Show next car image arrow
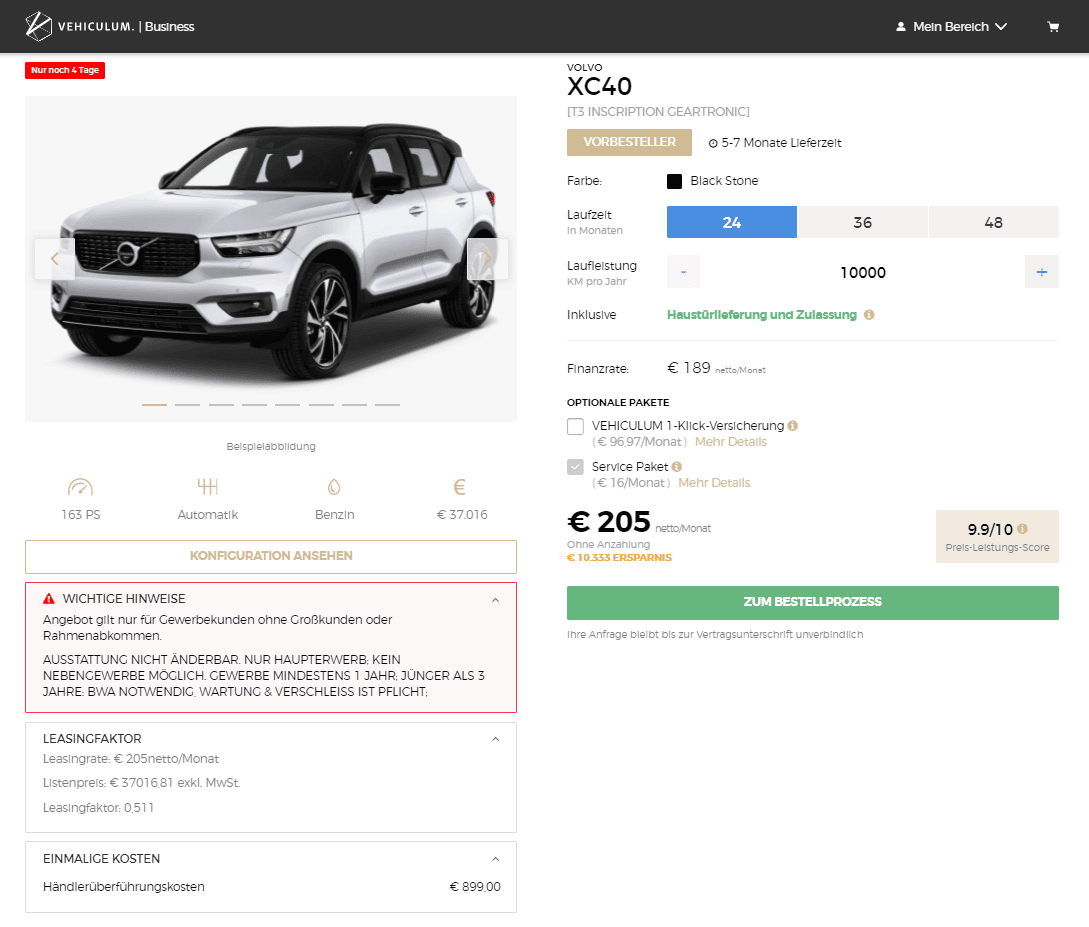 click(x=488, y=258)
